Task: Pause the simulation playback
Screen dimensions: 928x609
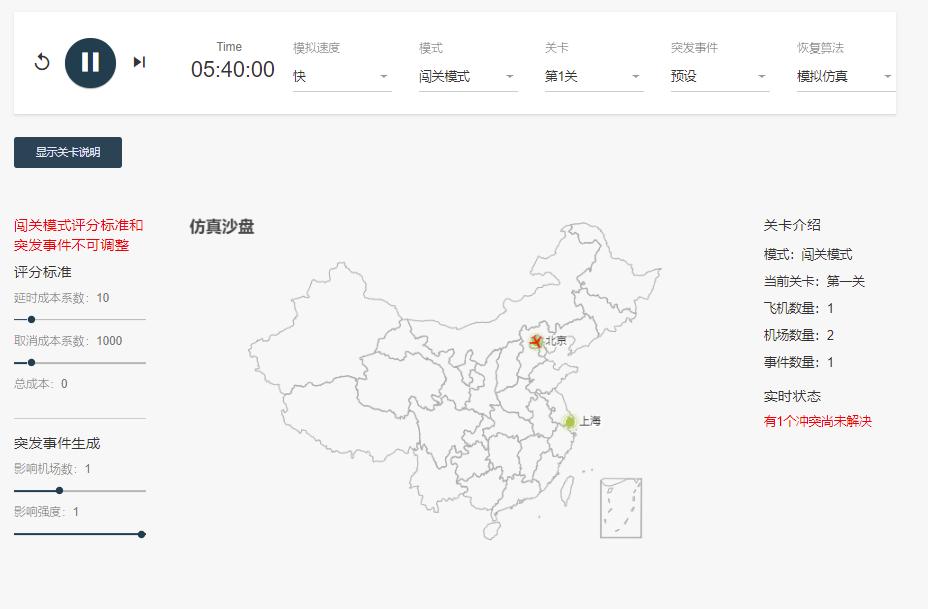Action: (90, 62)
